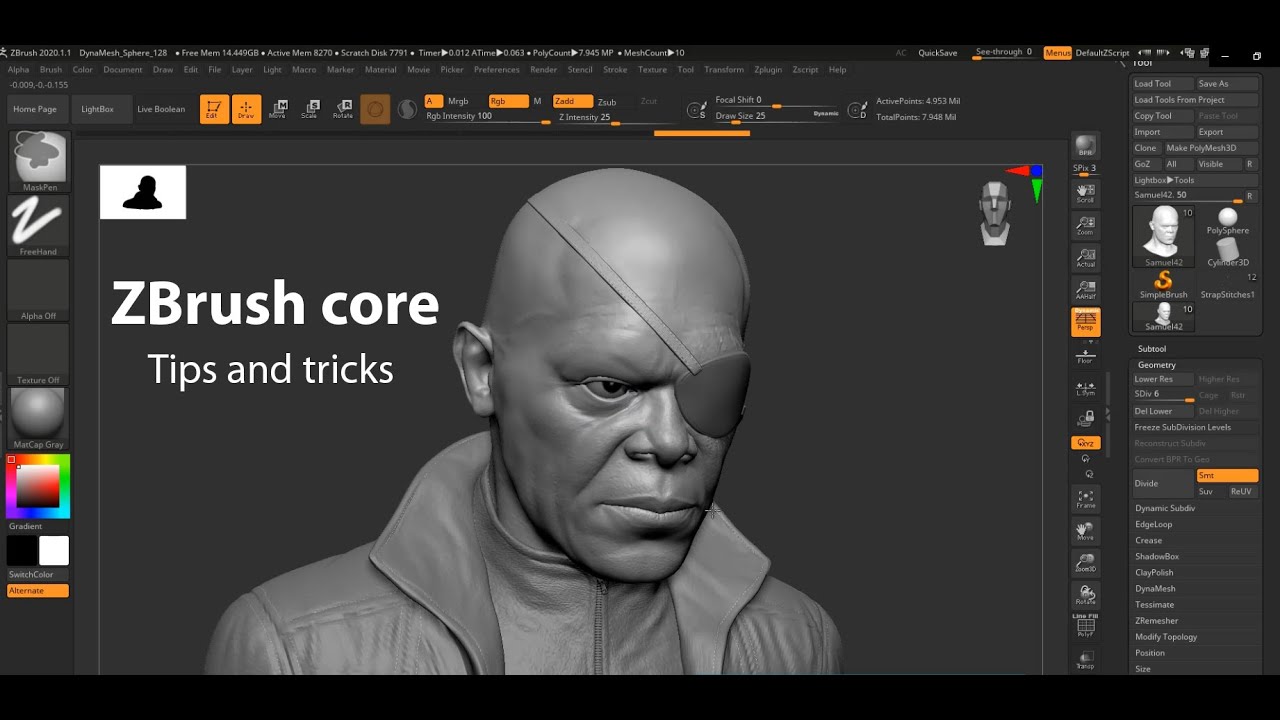
Task: Select the SimpleBrush tool
Action: point(1163,285)
